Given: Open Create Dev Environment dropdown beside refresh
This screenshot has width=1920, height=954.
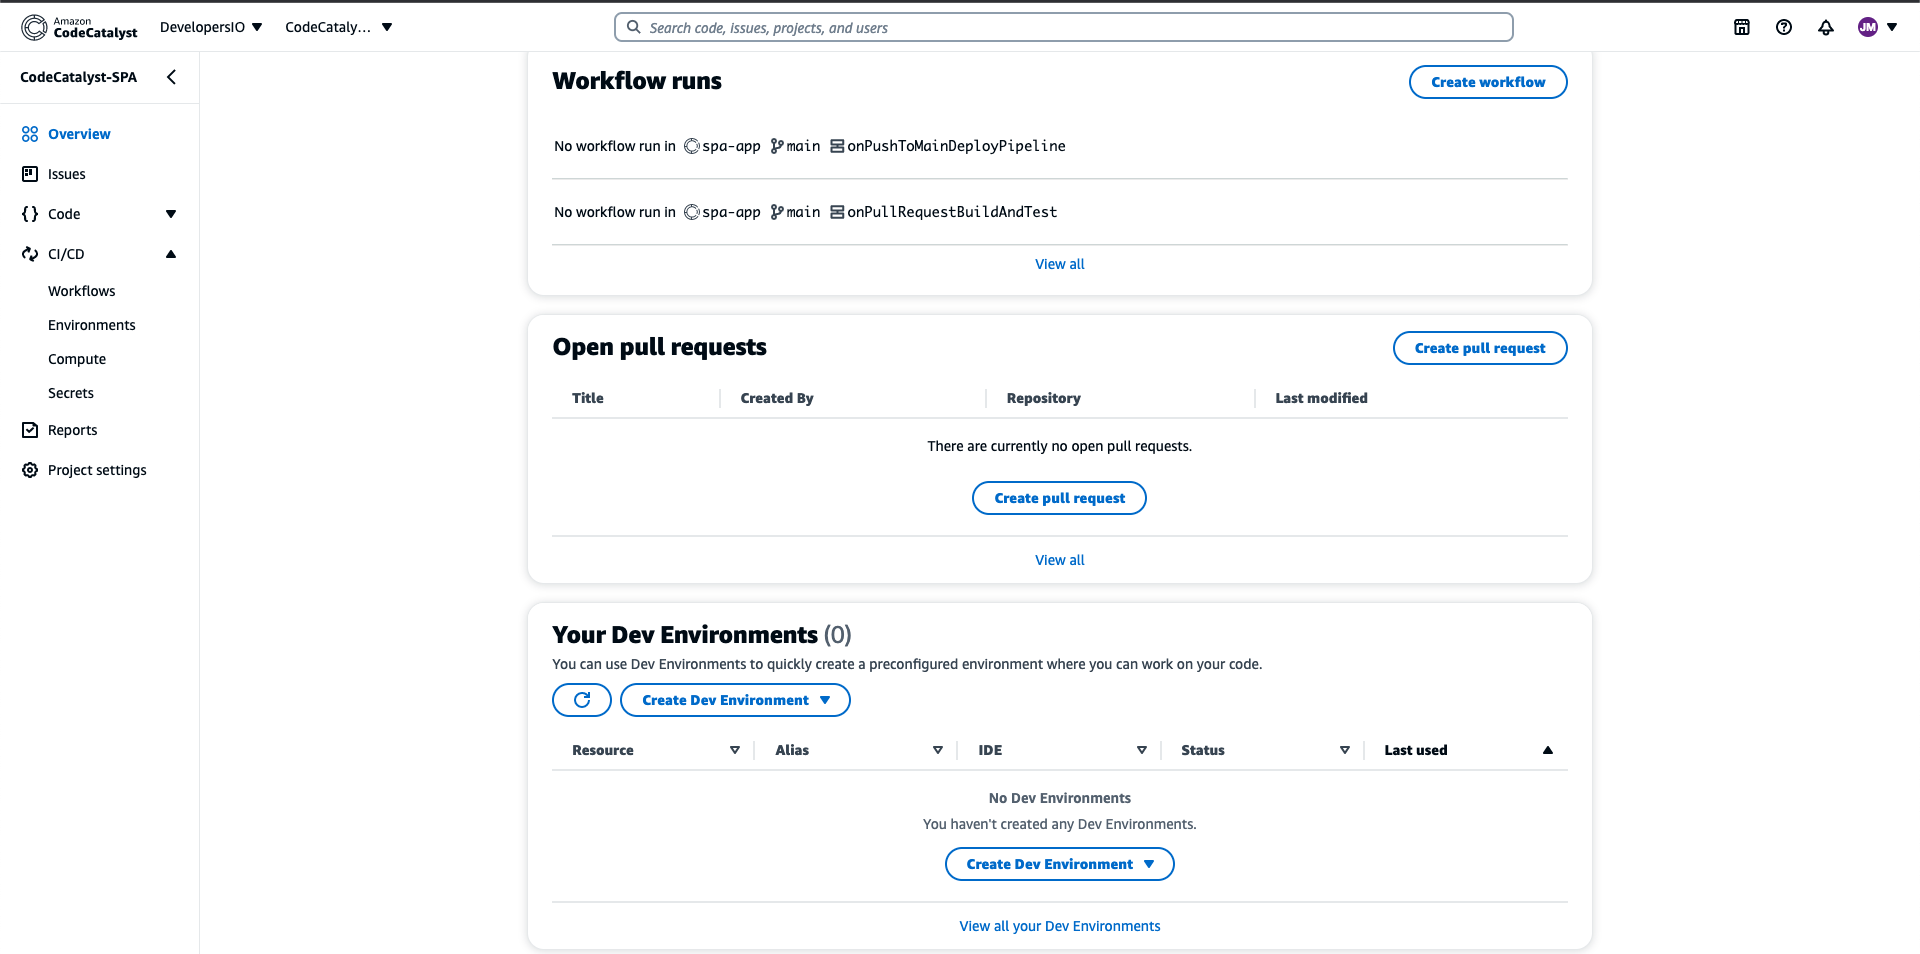Looking at the screenshot, I should [735, 700].
